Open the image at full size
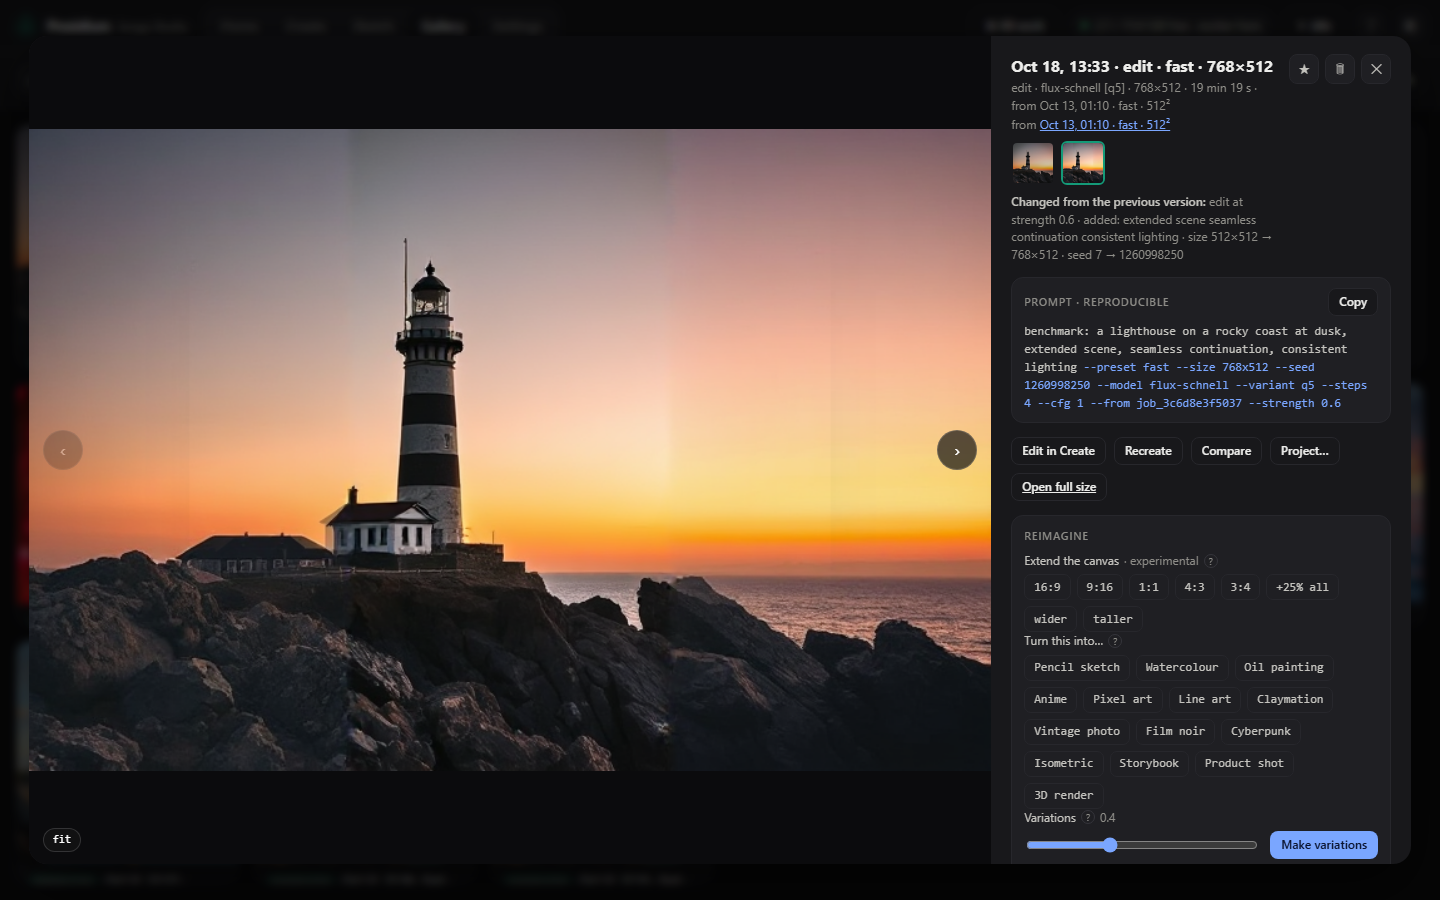Viewport: 1440px width, 900px height. tap(1059, 487)
